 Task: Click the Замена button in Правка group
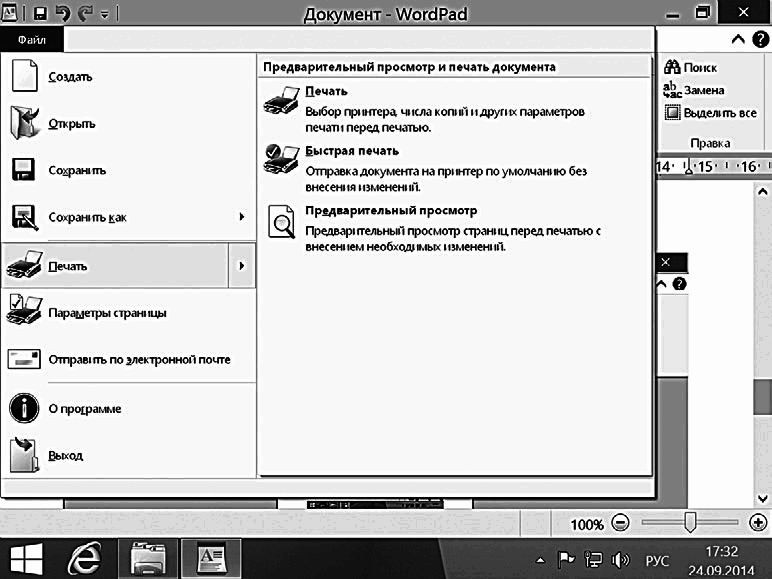pyautogui.click(x=694, y=90)
